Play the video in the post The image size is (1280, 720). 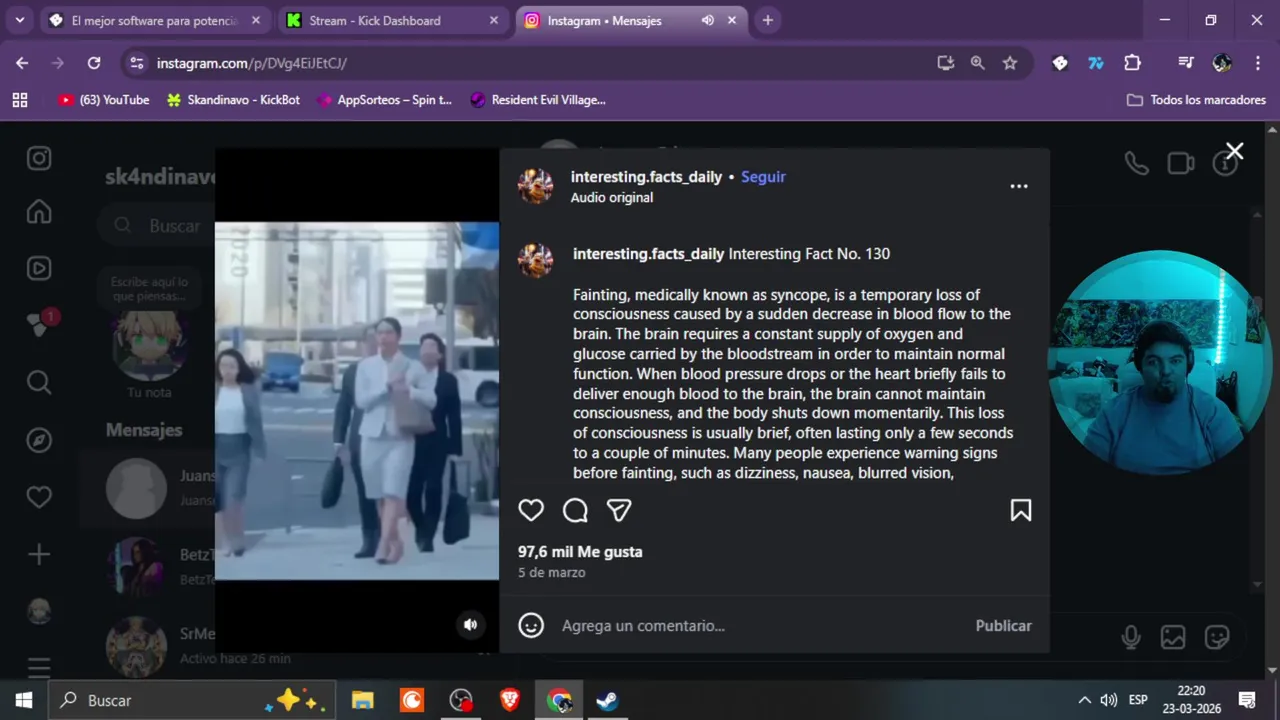[357, 401]
